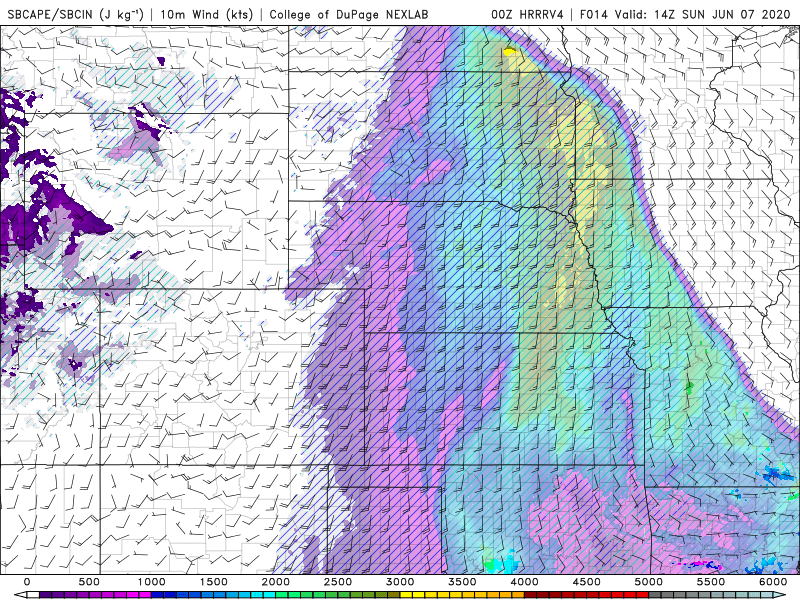The image size is (800, 600).
Task: Click the Valid: 14Z SUN JUN 07 2020 text
Action: click(703, 14)
